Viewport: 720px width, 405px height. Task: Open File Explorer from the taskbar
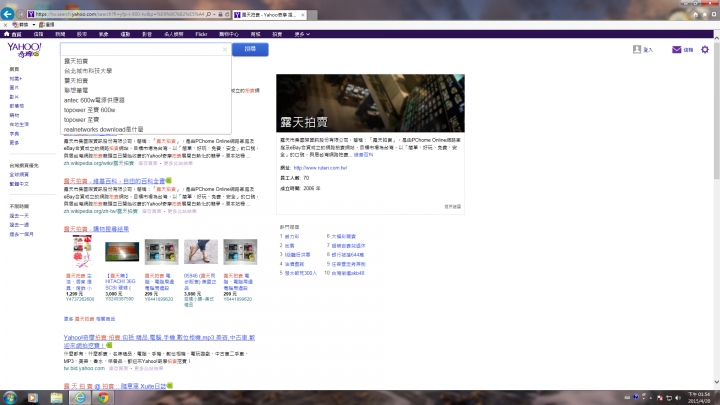[x=56, y=398]
